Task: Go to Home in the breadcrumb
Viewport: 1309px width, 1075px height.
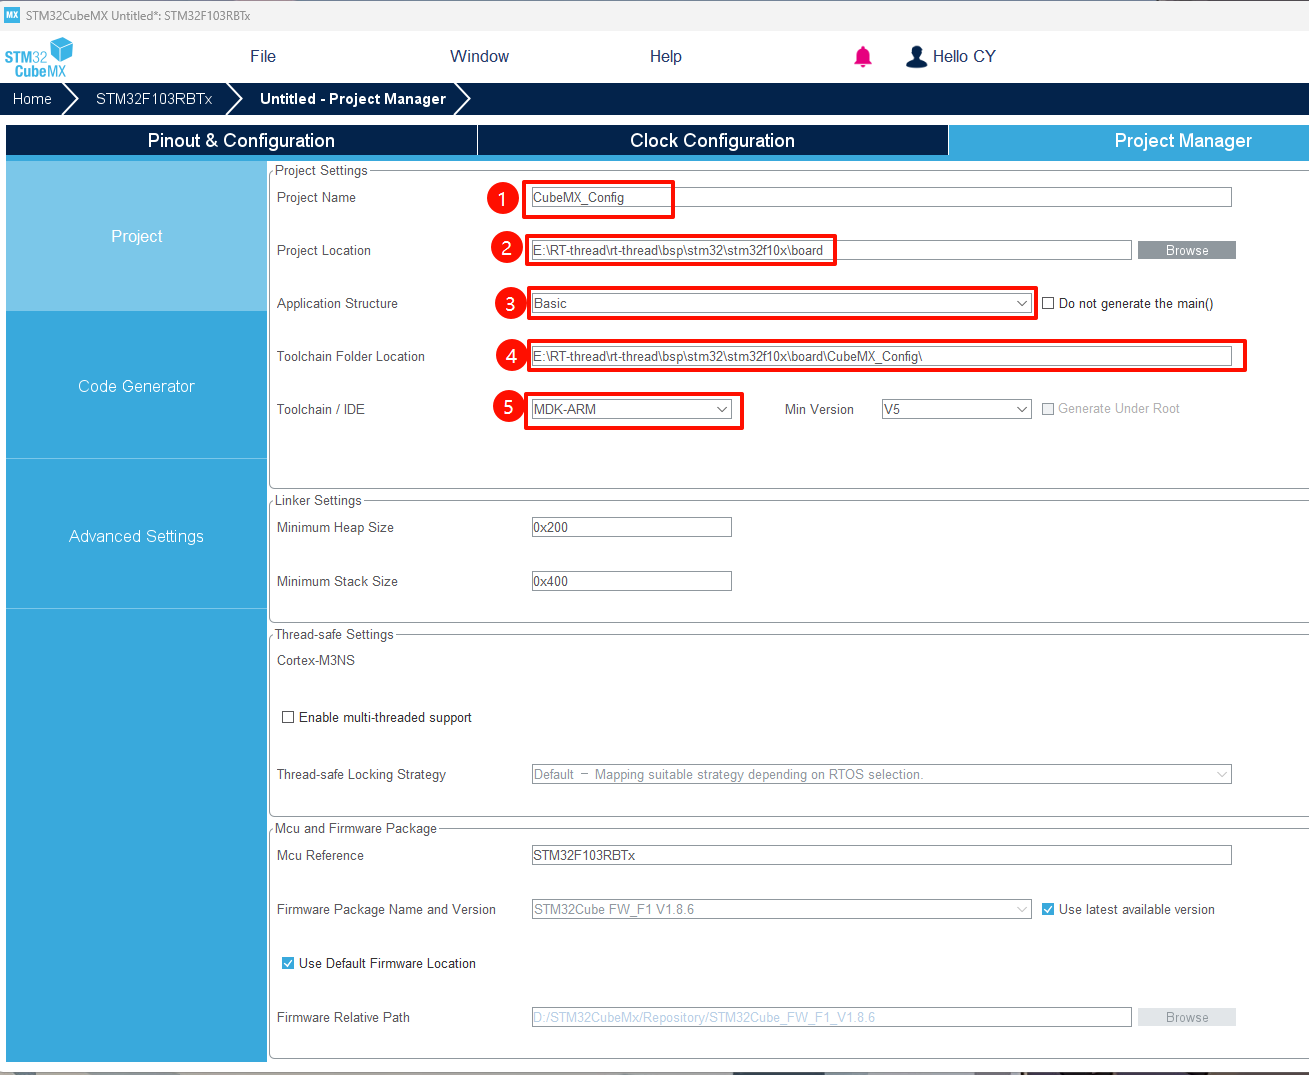Action: click(32, 99)
